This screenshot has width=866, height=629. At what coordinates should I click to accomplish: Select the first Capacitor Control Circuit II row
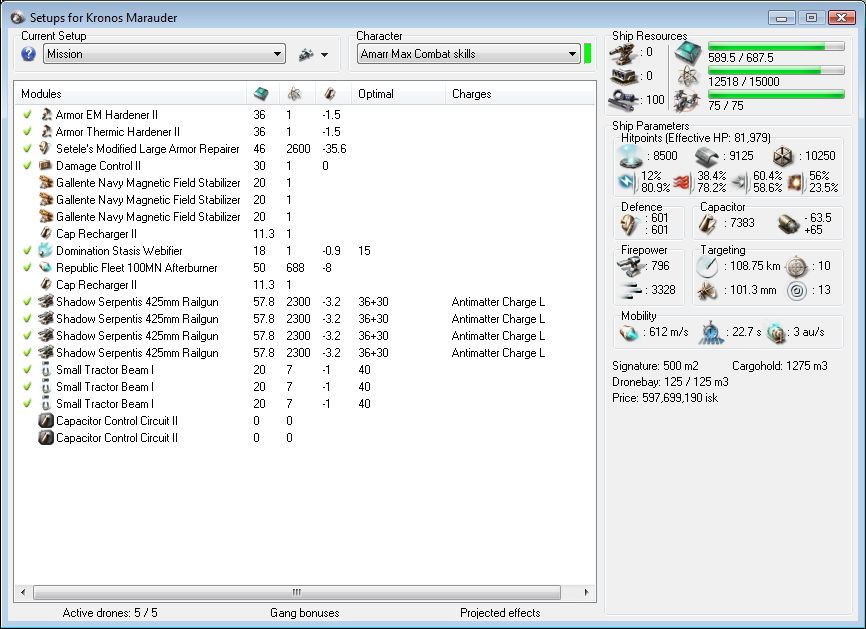[305, 421]
